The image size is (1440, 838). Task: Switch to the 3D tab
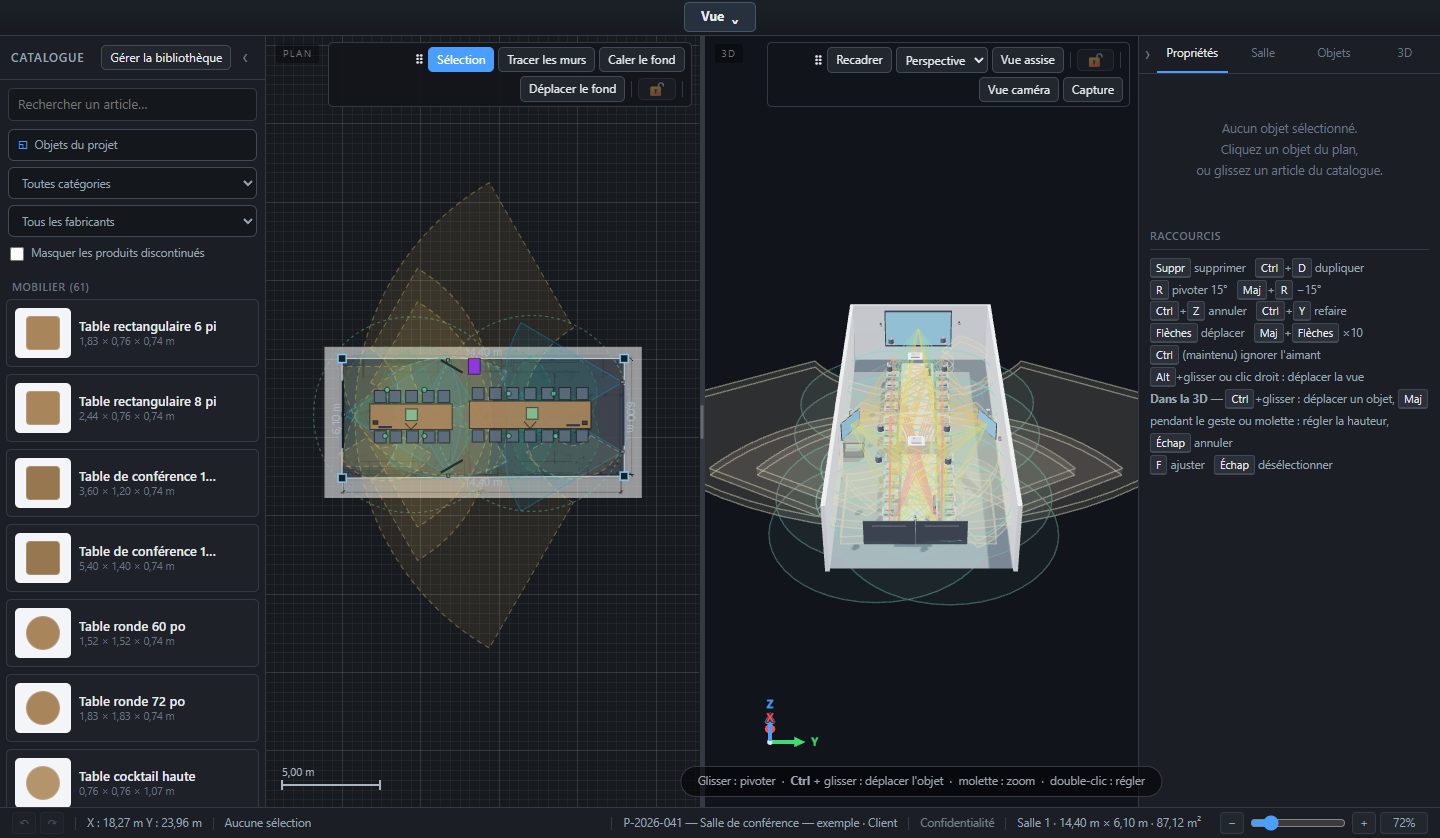point(1404,53)
